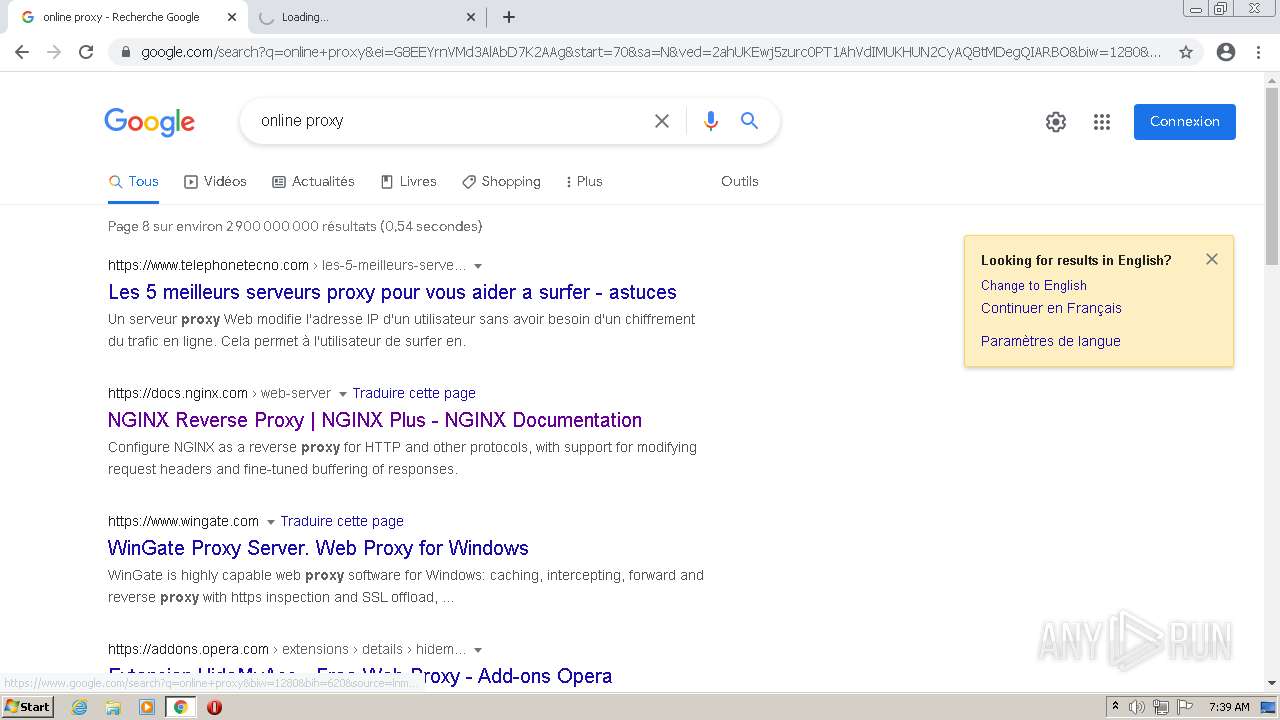Click the browser forward arrow
This screenshot has height=720, width=1280.
54,52
